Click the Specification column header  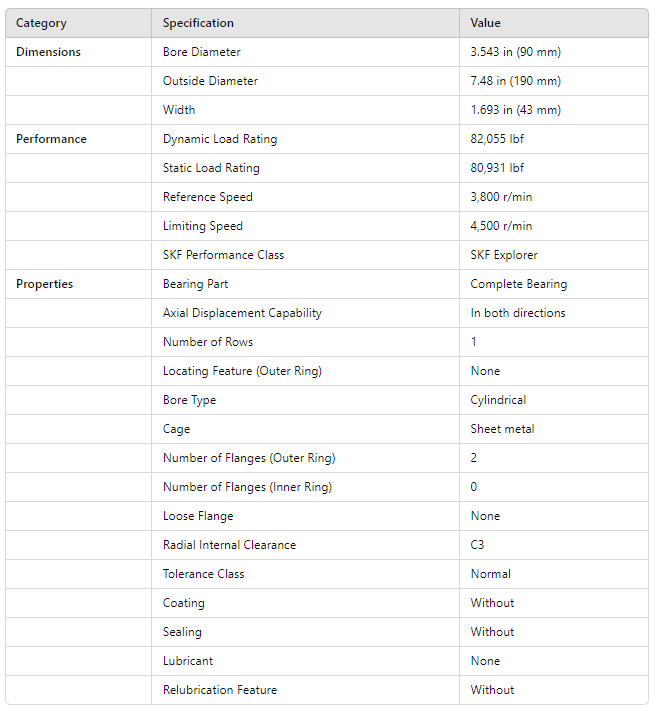pyautogui.click(x=198, y=23)
